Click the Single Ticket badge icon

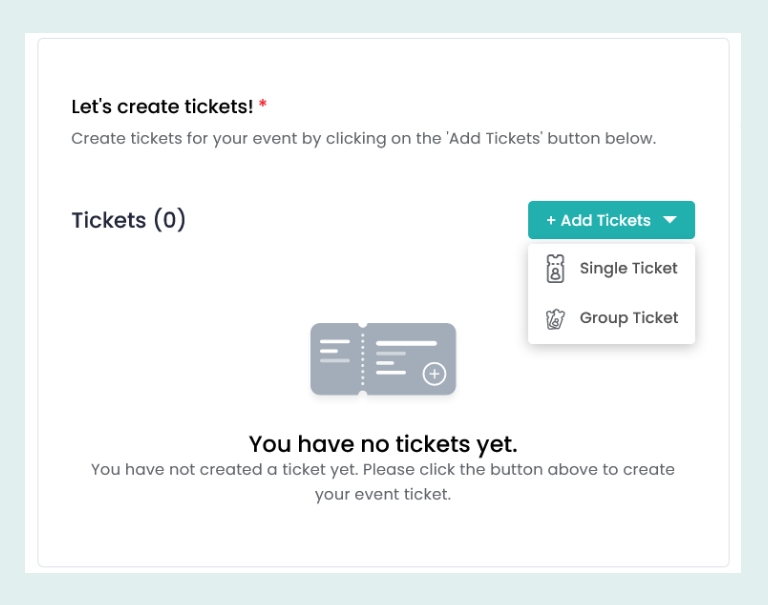(x=555, y=269)
